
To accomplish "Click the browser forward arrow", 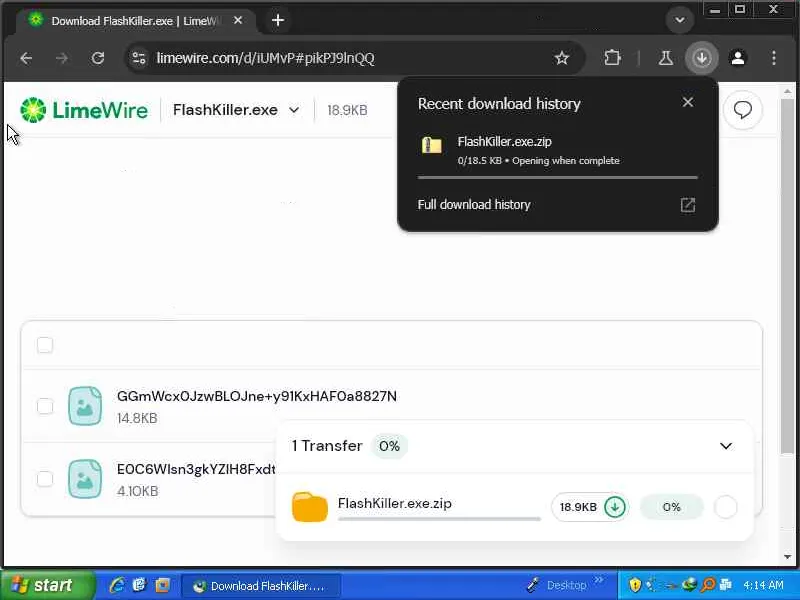I will tap(62, 58).
